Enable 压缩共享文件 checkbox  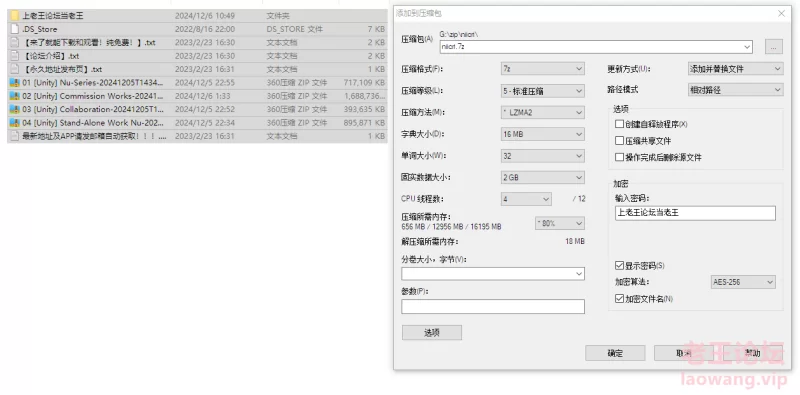[x=619, y=141]
